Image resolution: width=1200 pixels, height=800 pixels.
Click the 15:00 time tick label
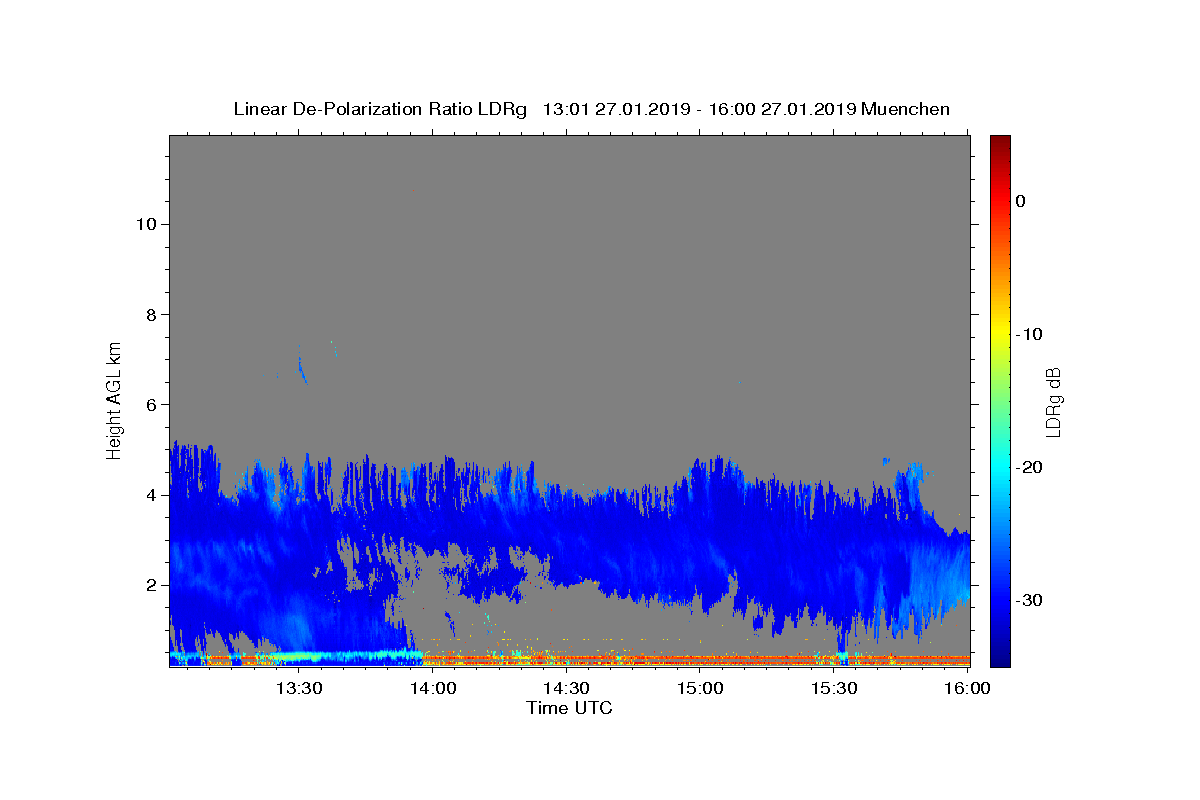point(701,688)
